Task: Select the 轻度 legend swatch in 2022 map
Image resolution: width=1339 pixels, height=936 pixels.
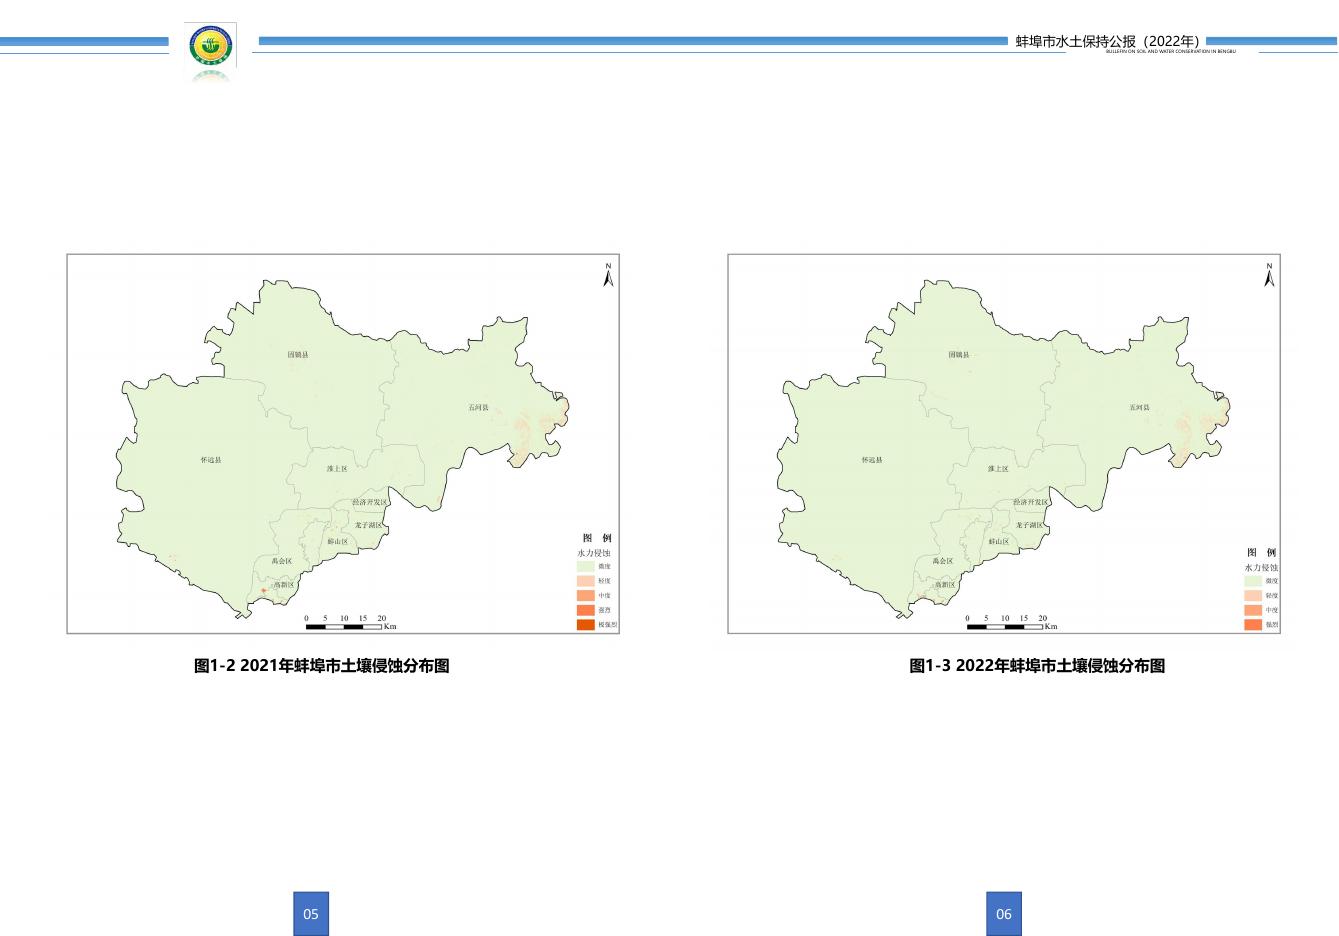Action: coord(1252,595)
